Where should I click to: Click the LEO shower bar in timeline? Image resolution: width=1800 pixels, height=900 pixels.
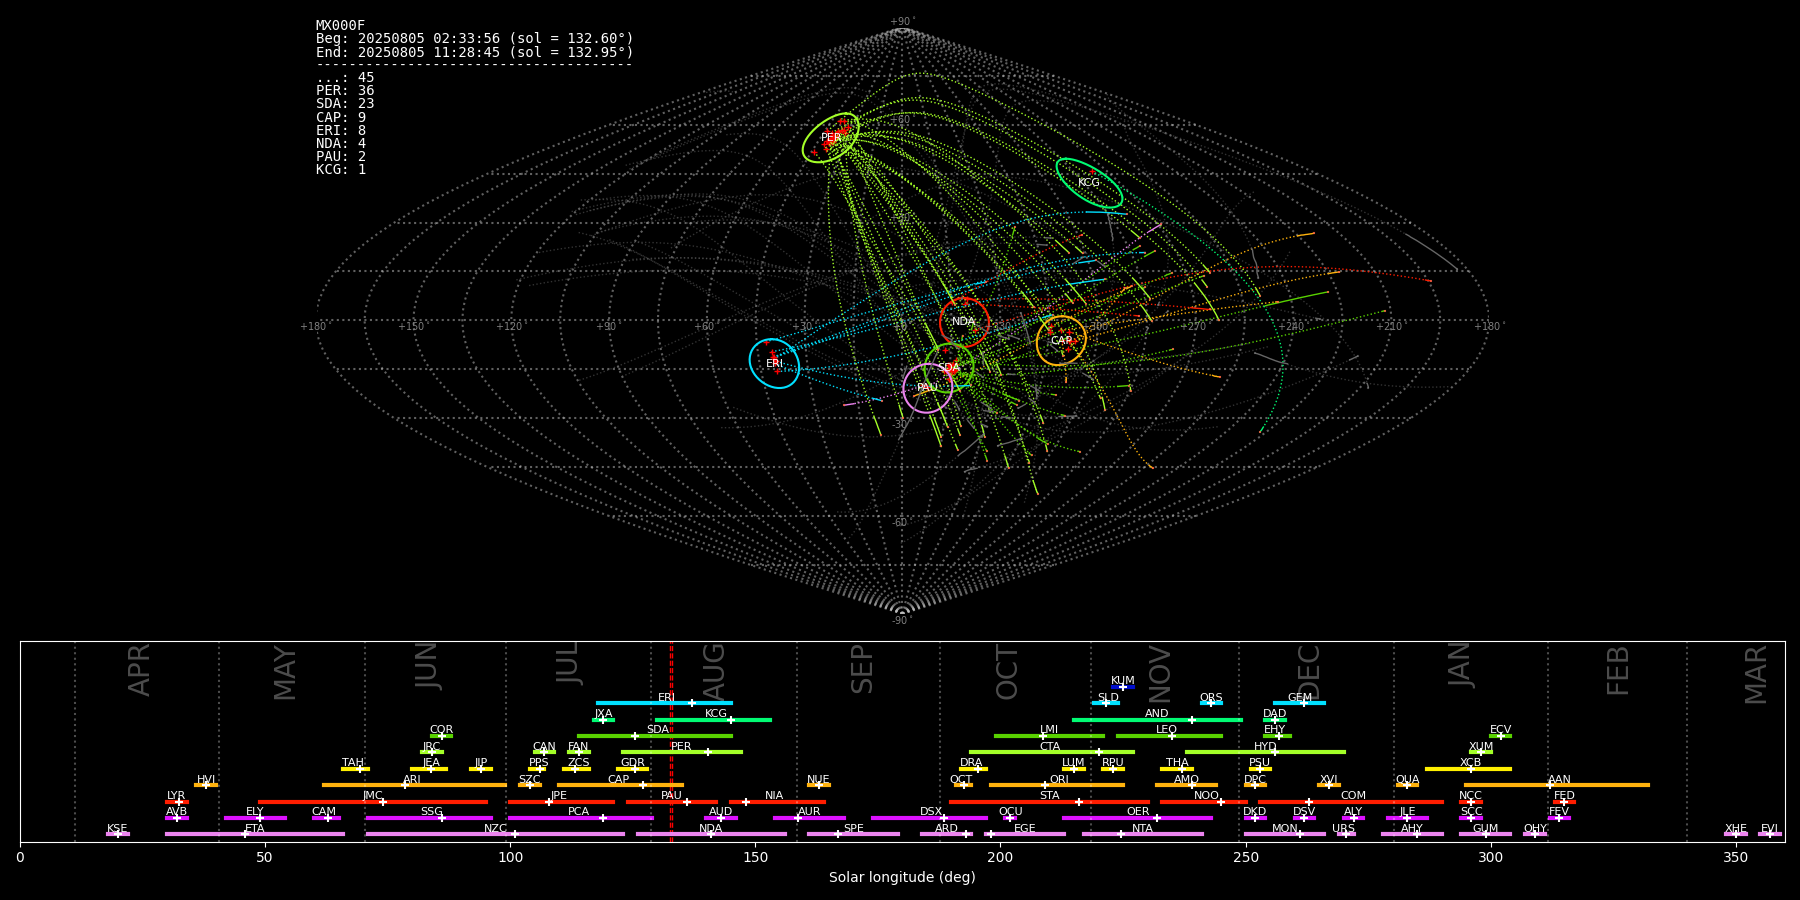click(1169, 736)
